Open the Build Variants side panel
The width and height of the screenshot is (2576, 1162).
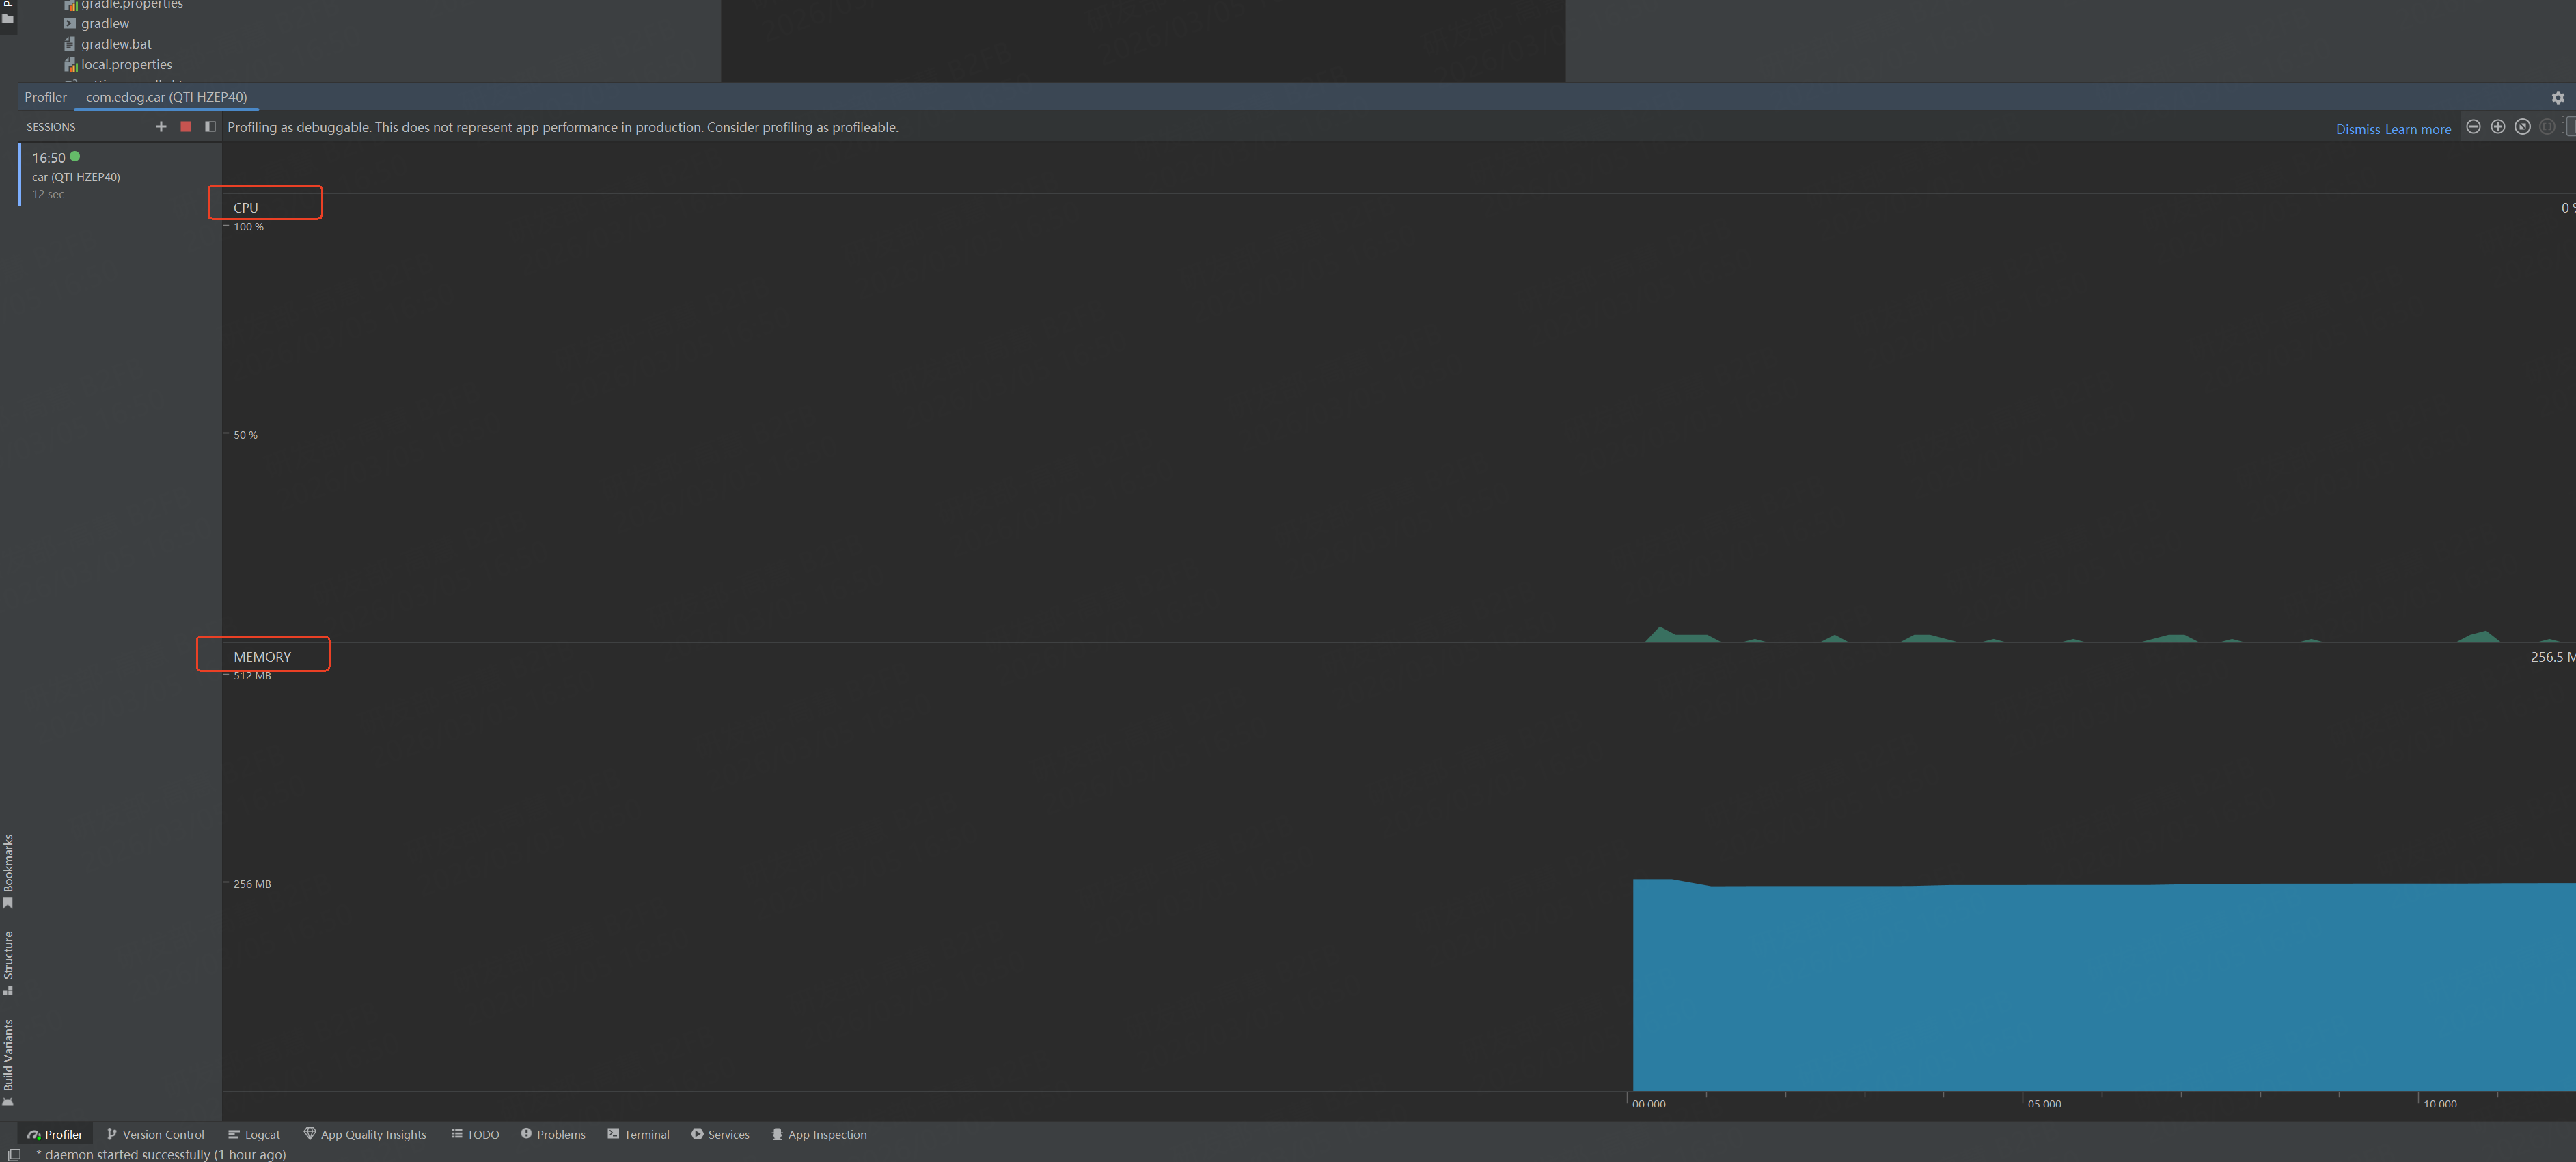[x=8, y=1062]
